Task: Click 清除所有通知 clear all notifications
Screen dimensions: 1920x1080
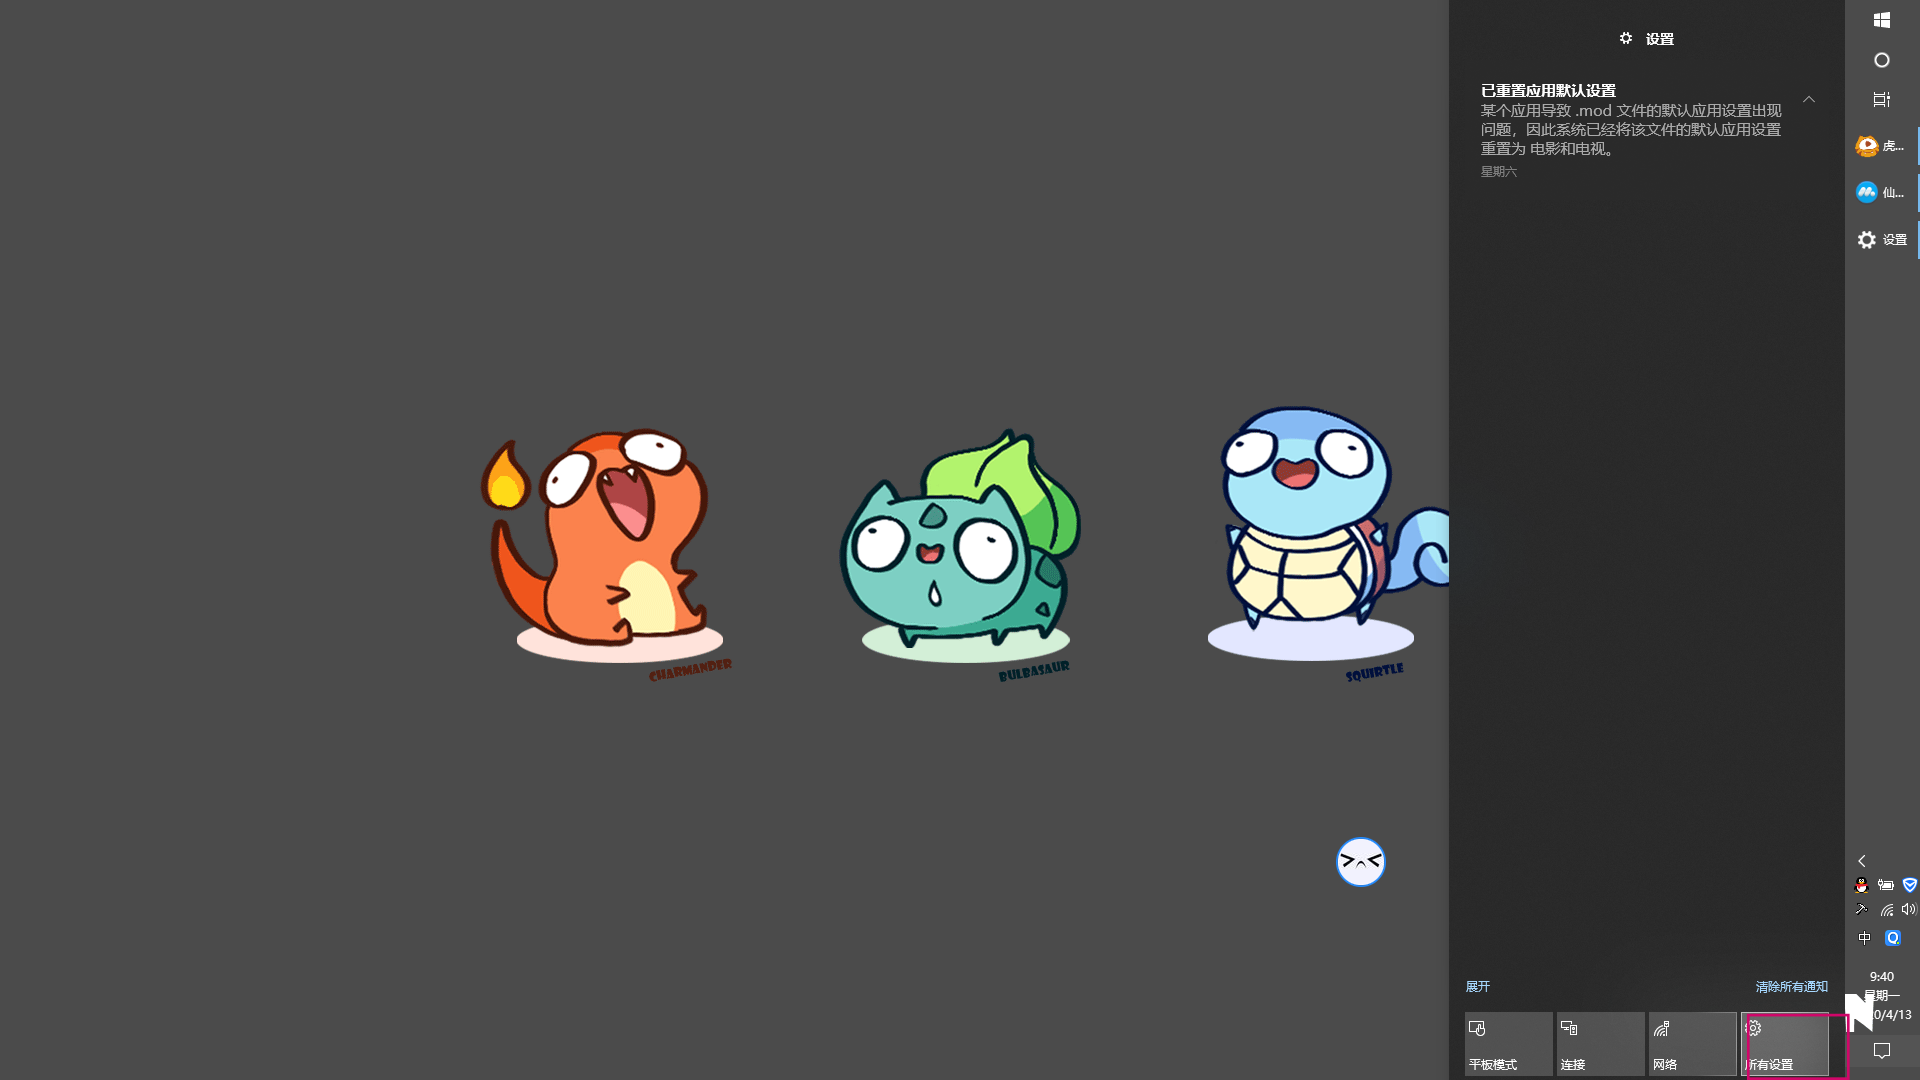Action: 1791,987
